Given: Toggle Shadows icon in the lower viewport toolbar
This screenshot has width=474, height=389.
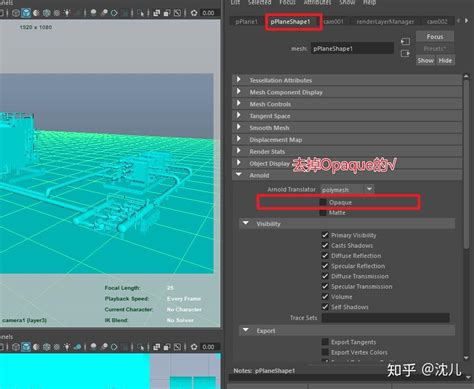Looking at the screenshot, I should click(77, 347).
